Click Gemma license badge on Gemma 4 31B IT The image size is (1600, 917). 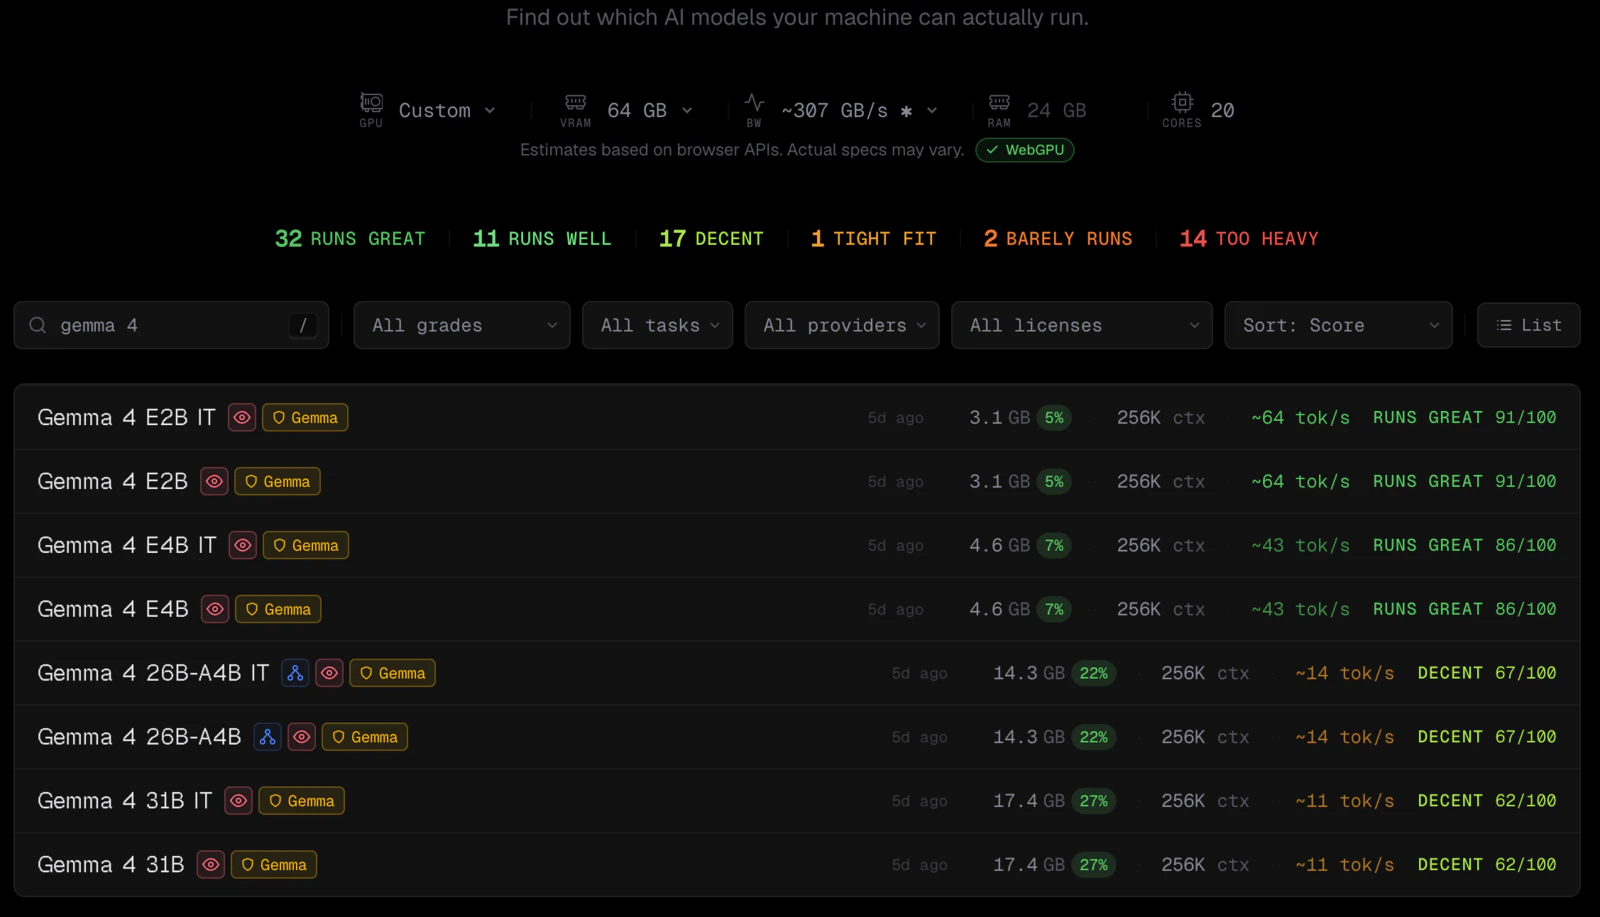pos(301,801)
